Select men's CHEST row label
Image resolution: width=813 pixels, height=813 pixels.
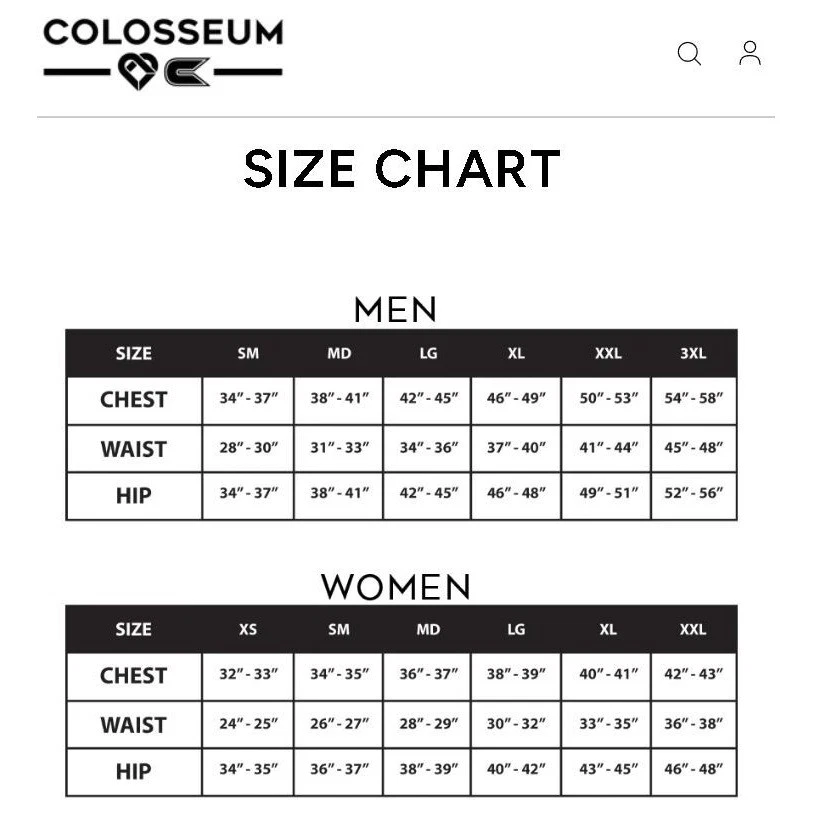pyautogui.click(x=133, y=400)
